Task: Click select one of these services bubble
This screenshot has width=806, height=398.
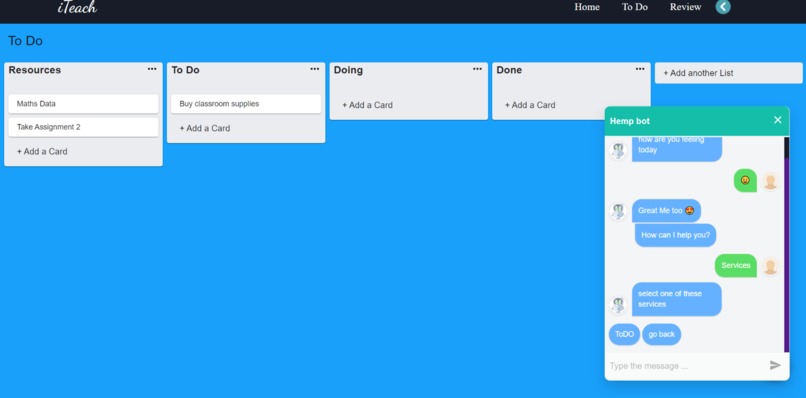Action: click(x=676, y=299)
